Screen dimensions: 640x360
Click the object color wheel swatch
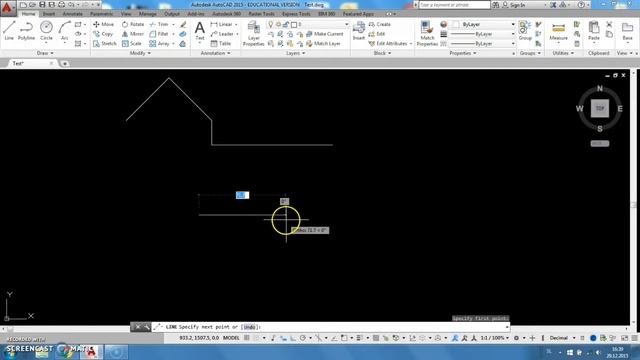[444, 24]
